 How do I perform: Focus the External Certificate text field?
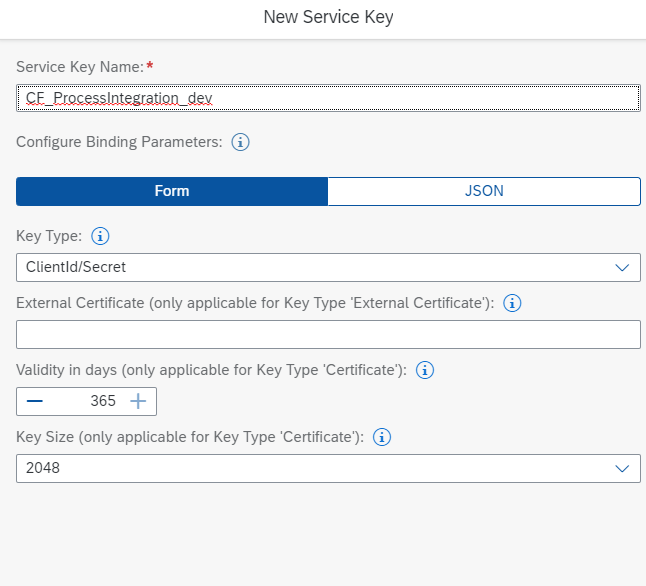click(328, 334)
